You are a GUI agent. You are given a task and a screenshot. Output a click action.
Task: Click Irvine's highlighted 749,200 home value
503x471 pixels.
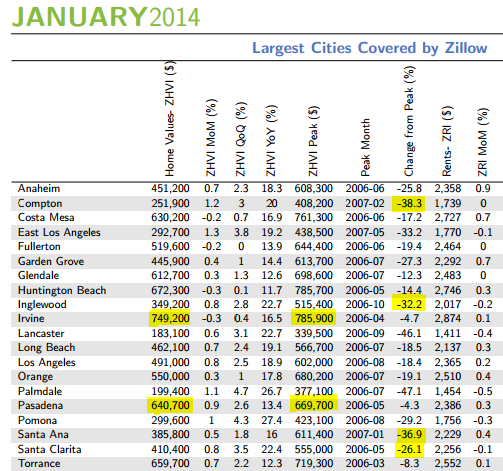[170, 318]
